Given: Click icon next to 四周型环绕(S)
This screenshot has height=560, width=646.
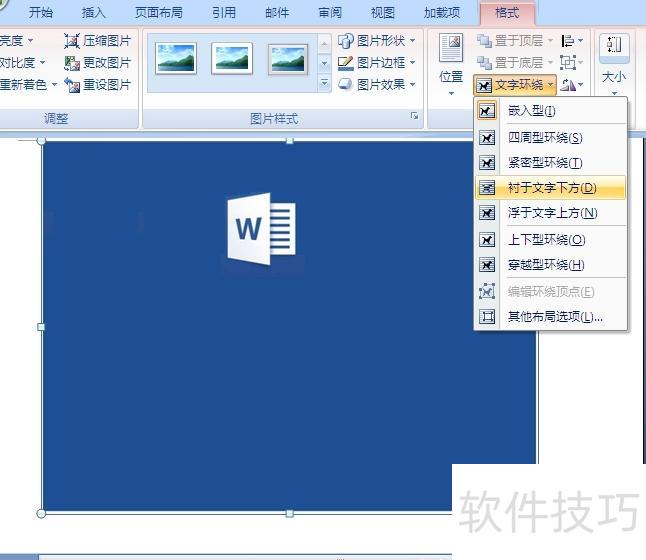Looking at the screenshot, I should (x=487, y=138).
